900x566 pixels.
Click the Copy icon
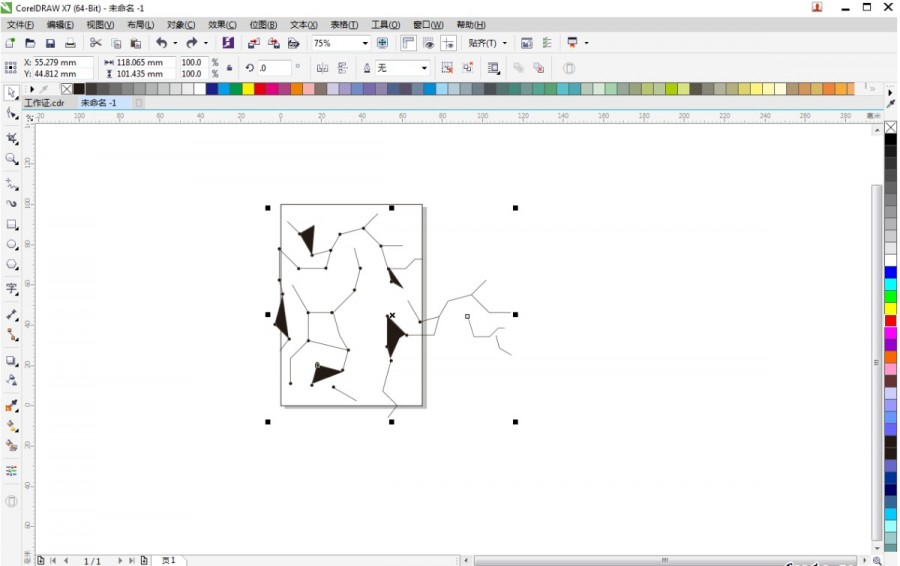point(116,43)
